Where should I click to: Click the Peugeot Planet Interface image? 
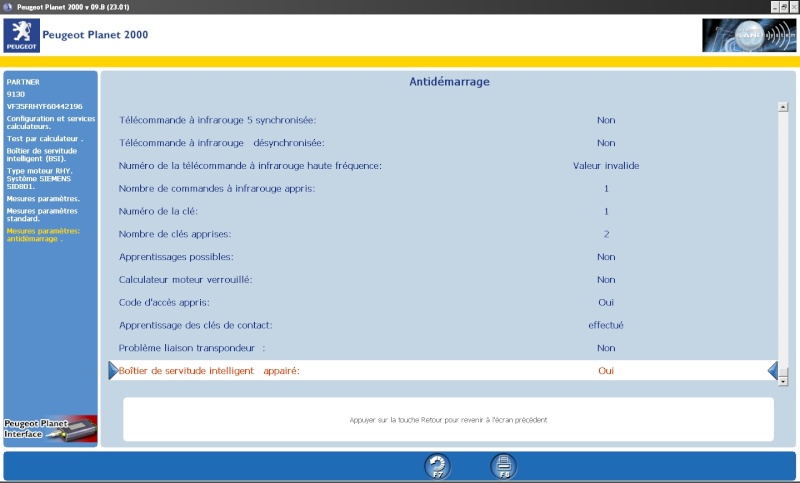click(x=51, y=429)
